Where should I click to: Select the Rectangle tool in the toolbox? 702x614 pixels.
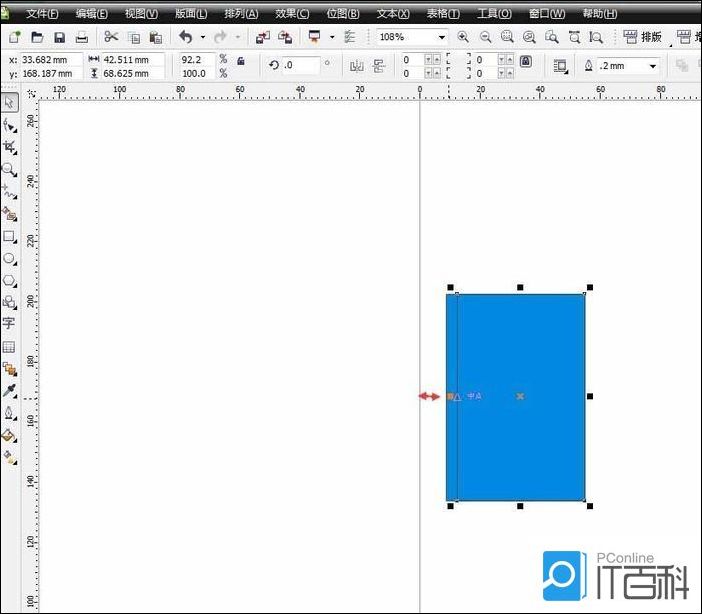click(x=9, y=236)
